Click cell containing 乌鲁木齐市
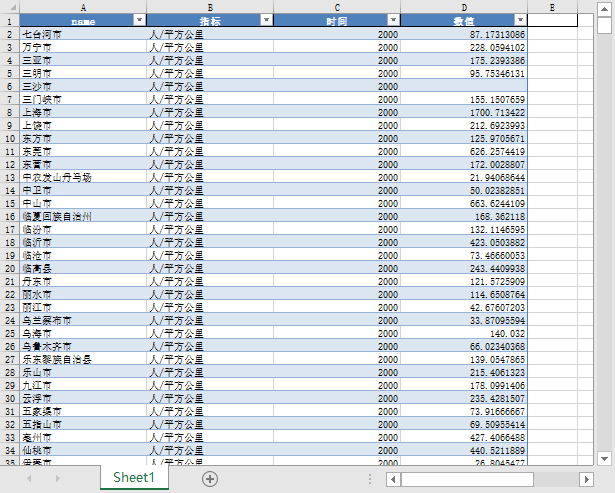 pyautogui.click(x=83, y=346)
